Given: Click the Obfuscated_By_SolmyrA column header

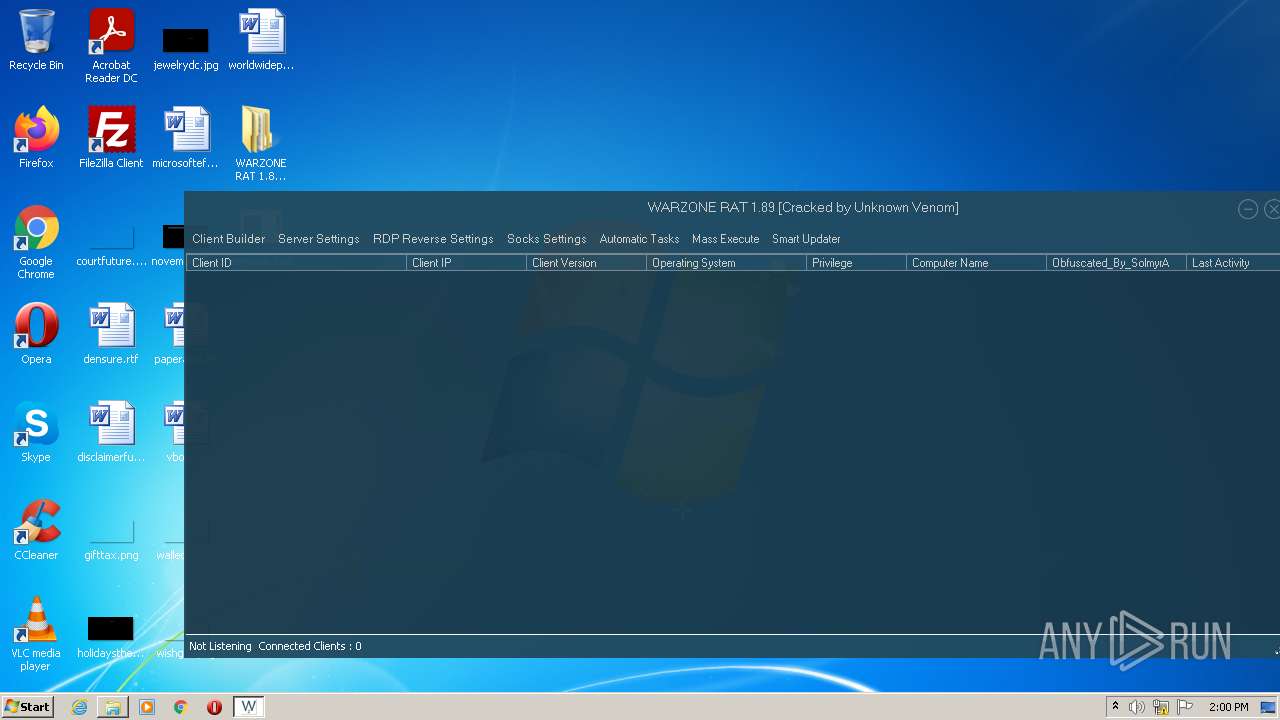Looking at the screenshot, I should 1116,263.
